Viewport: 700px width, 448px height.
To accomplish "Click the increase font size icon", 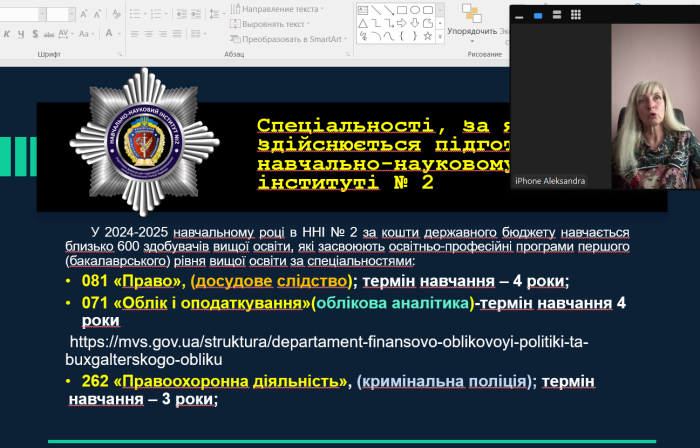I will 83,14.
